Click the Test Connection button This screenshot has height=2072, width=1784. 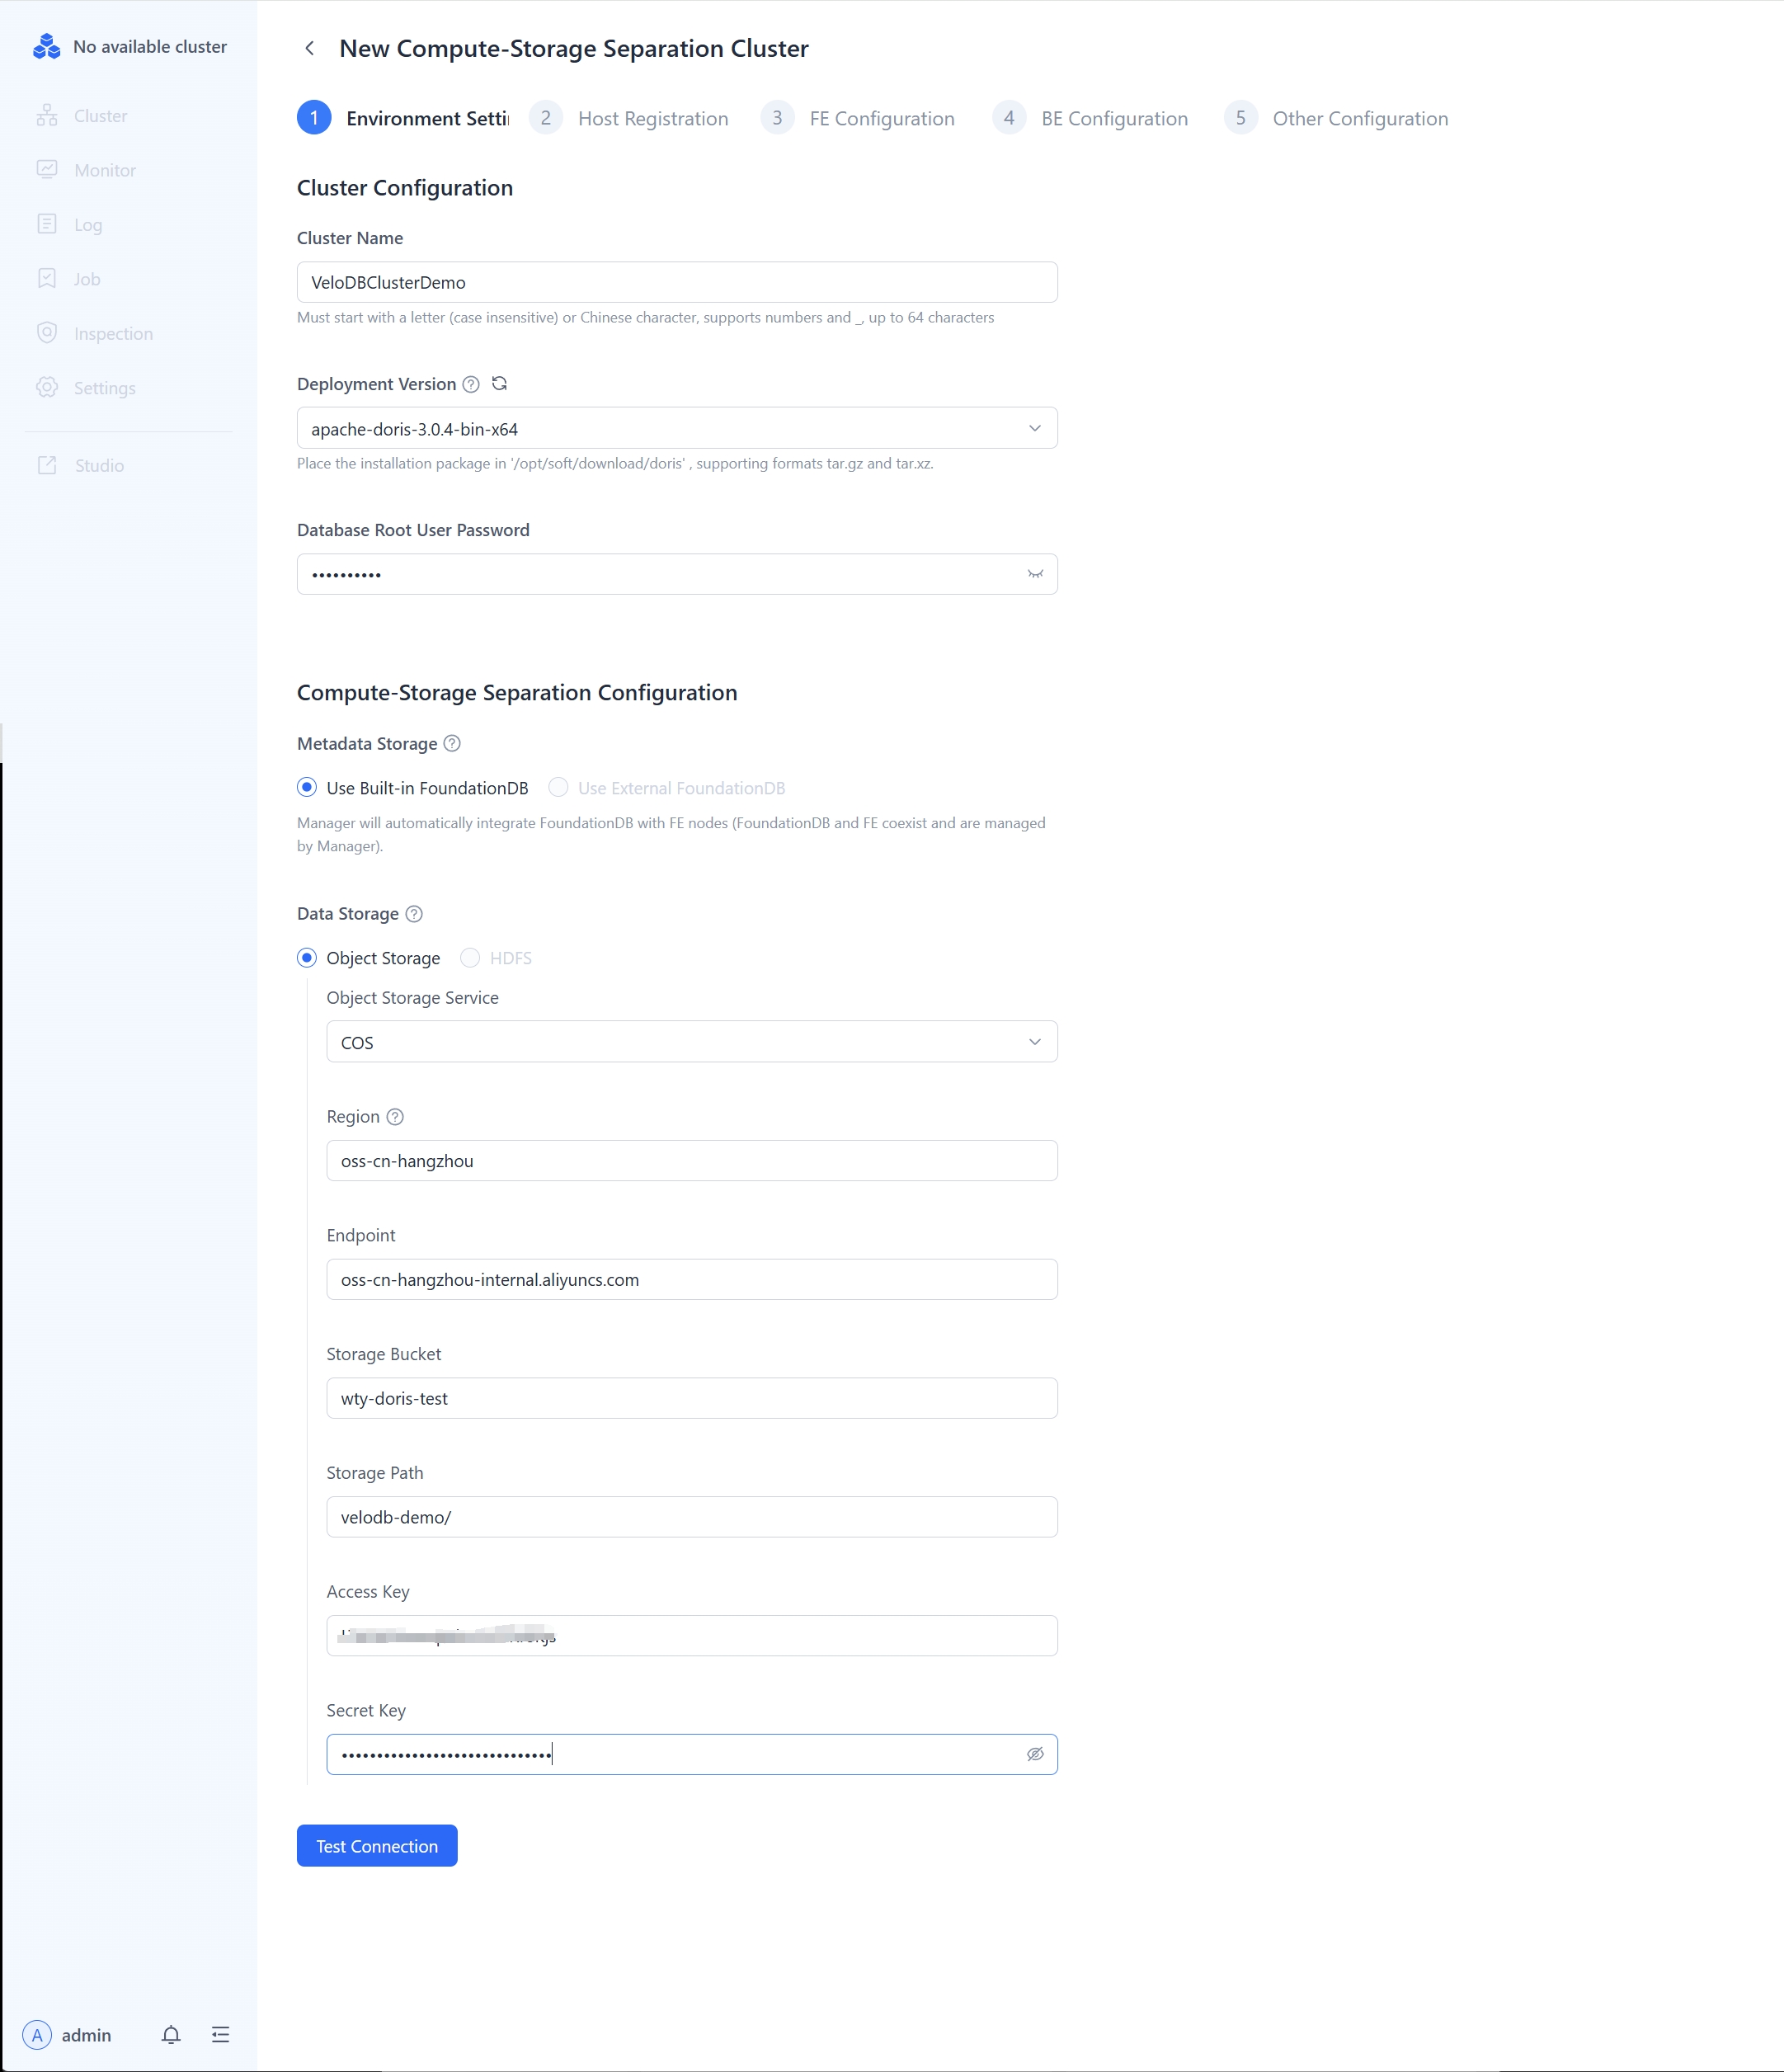(x=377, y=1846)
